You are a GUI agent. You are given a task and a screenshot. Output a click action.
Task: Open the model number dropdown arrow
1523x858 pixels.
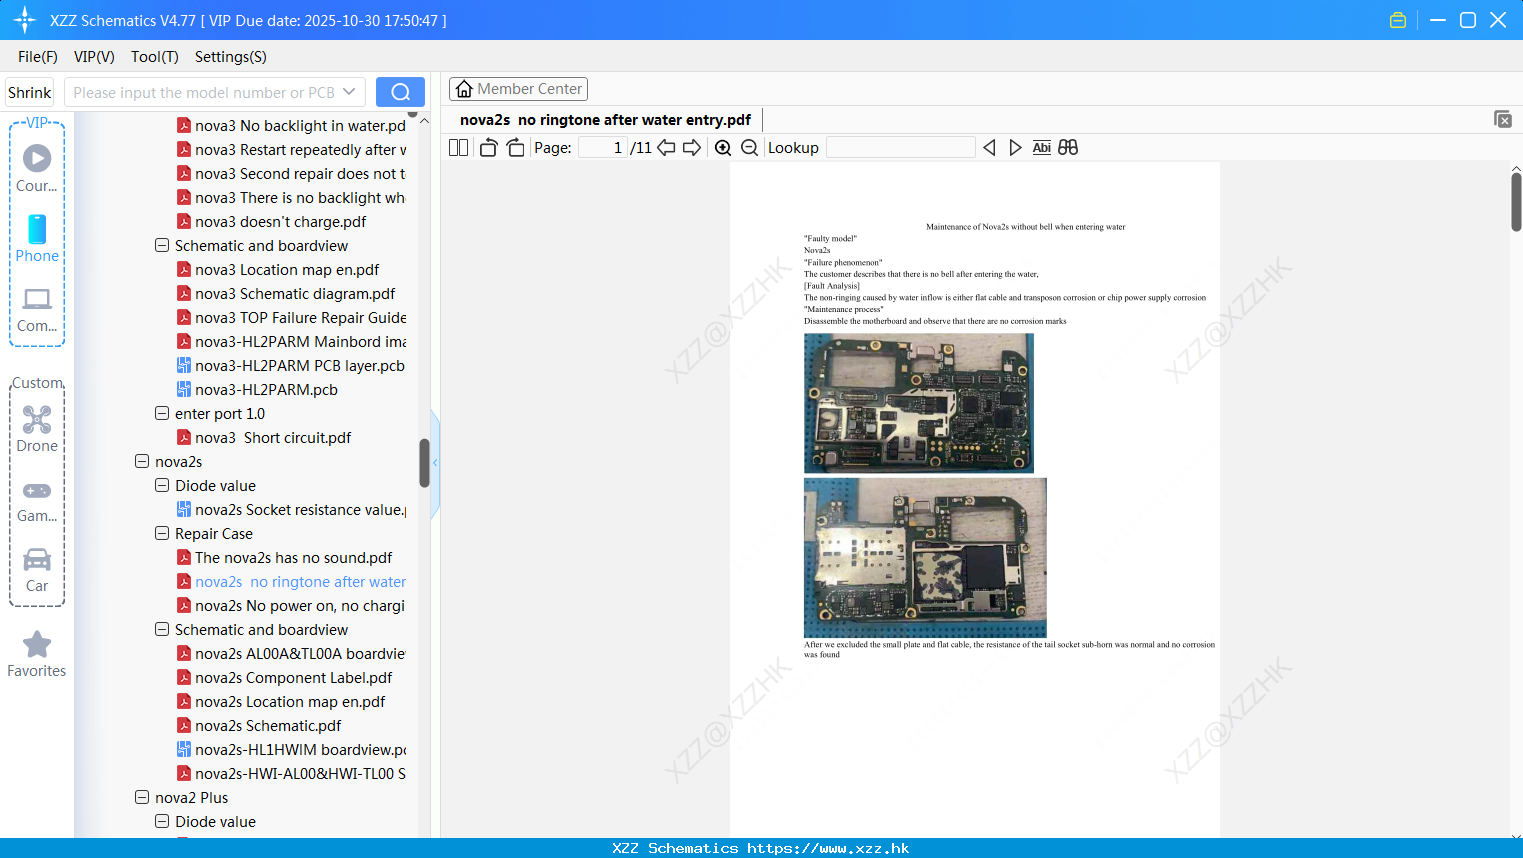click(349, 92)
